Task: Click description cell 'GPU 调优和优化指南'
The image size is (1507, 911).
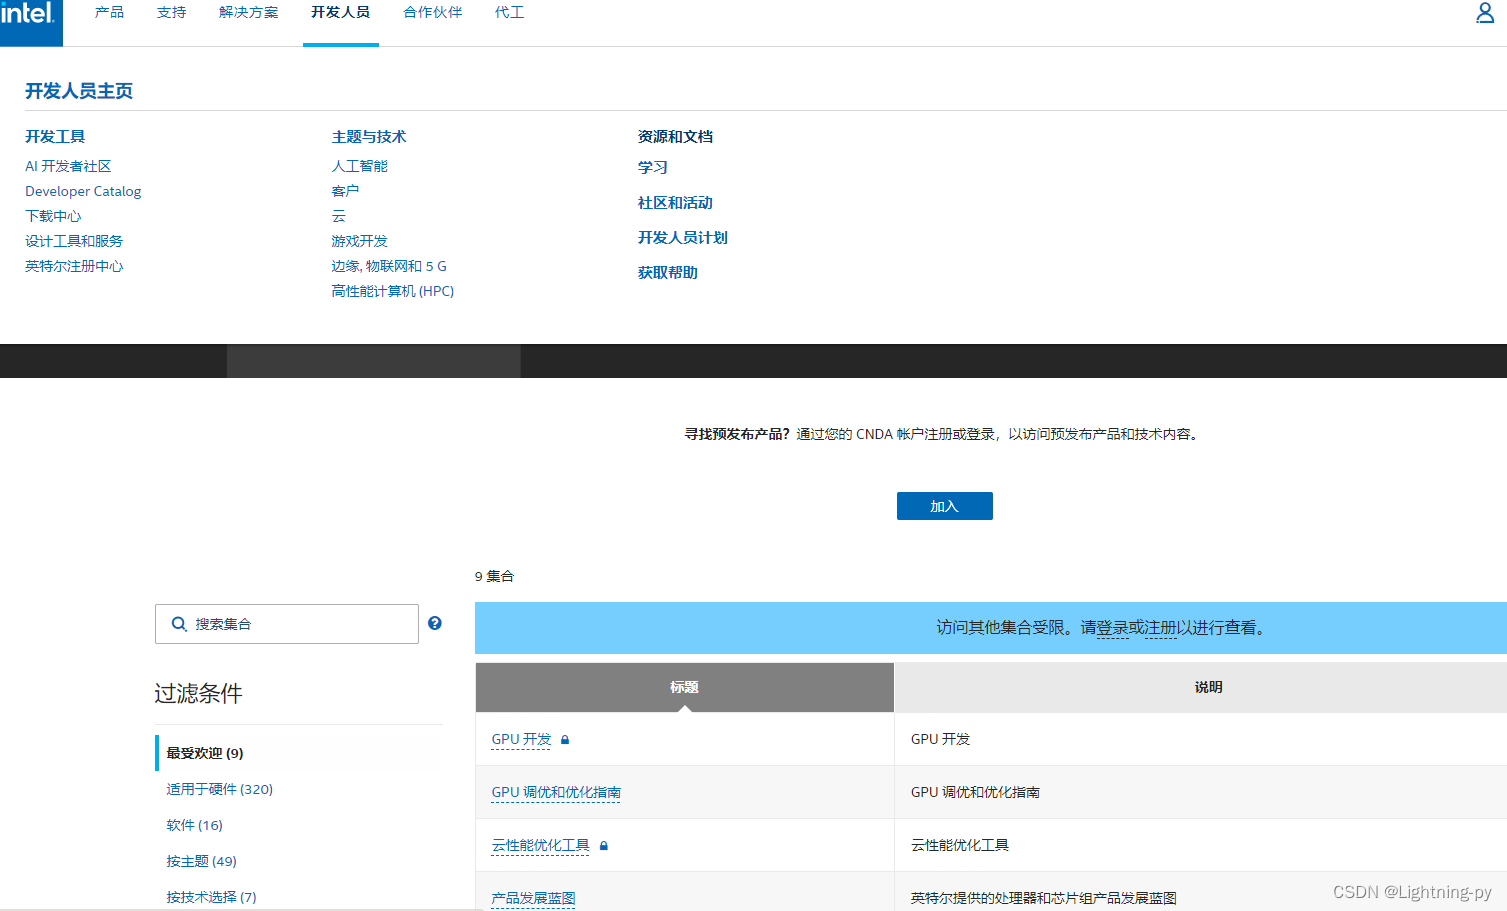Action: [975, 792]
